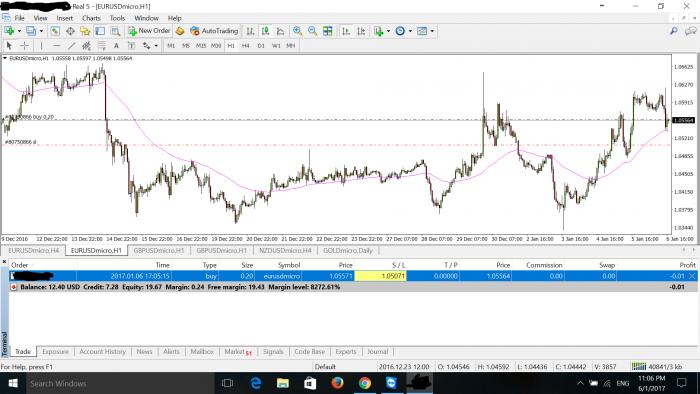Select the equidistant channel tool
The width and height of the screenshot is (700, 394).
point(87,46)
